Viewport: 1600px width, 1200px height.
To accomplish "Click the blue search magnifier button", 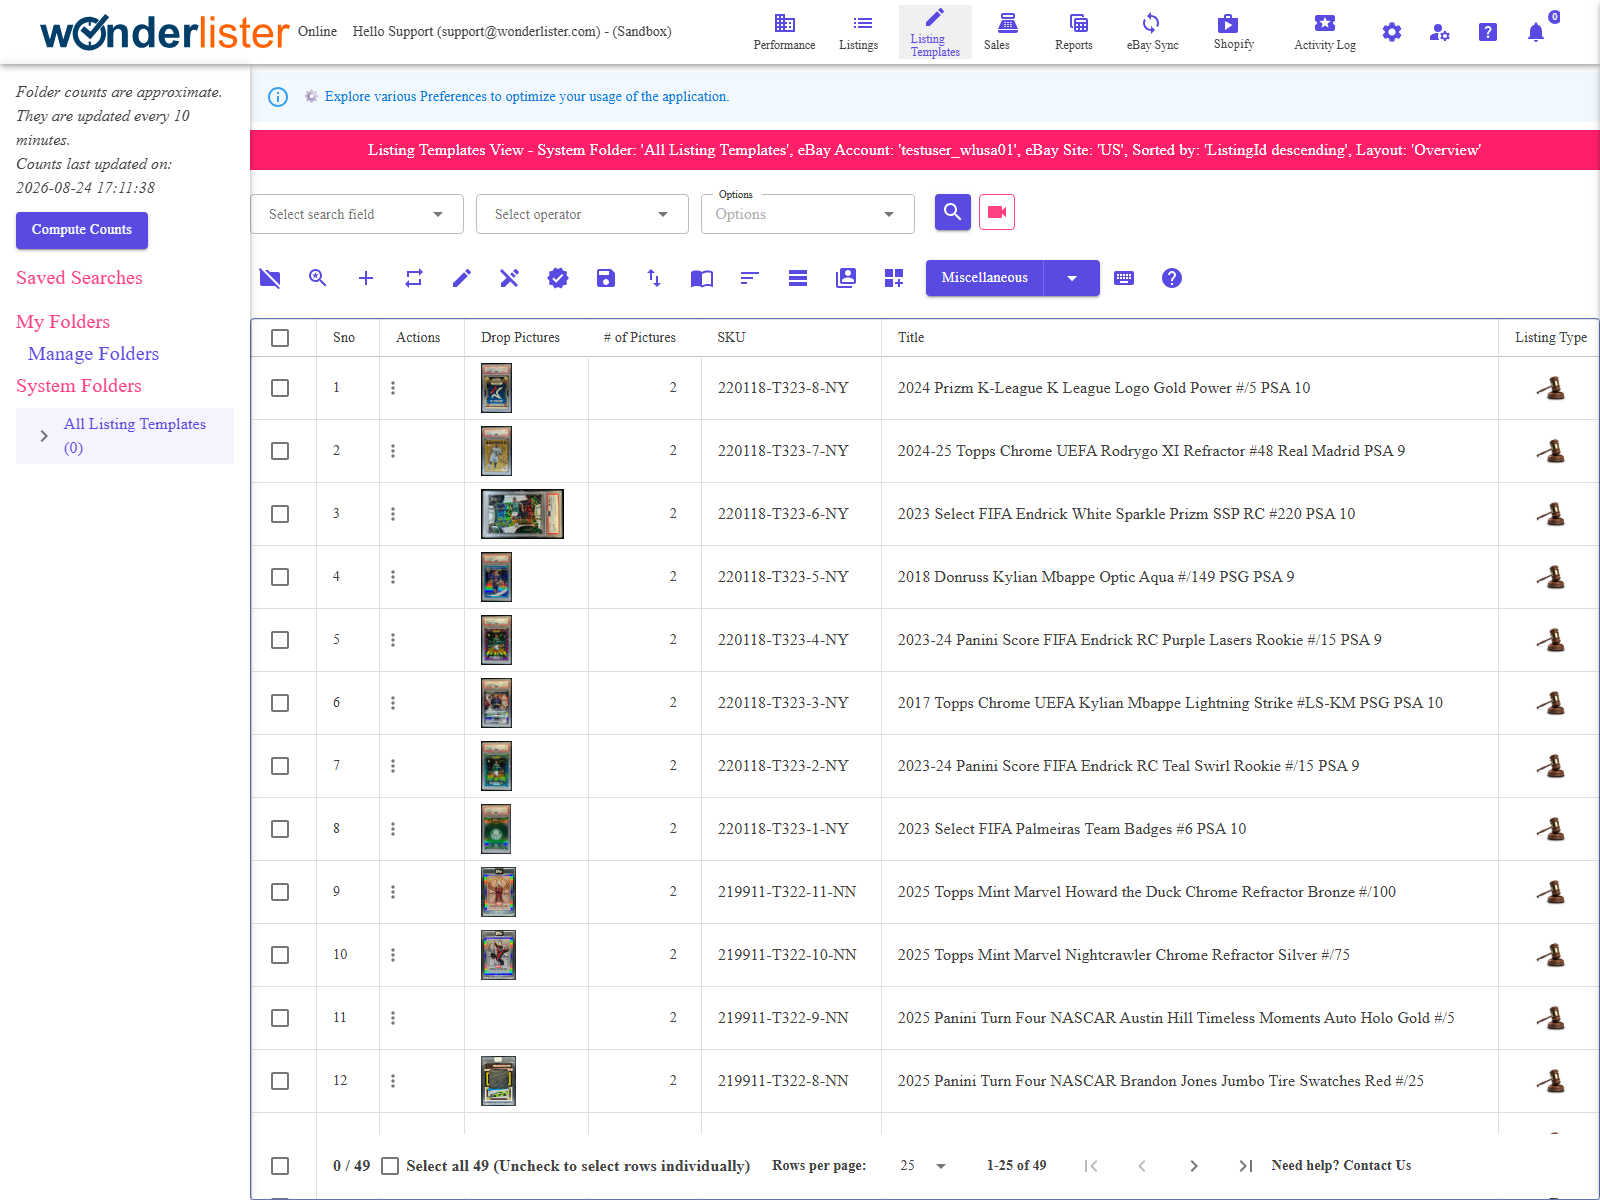I will point(953,212).
